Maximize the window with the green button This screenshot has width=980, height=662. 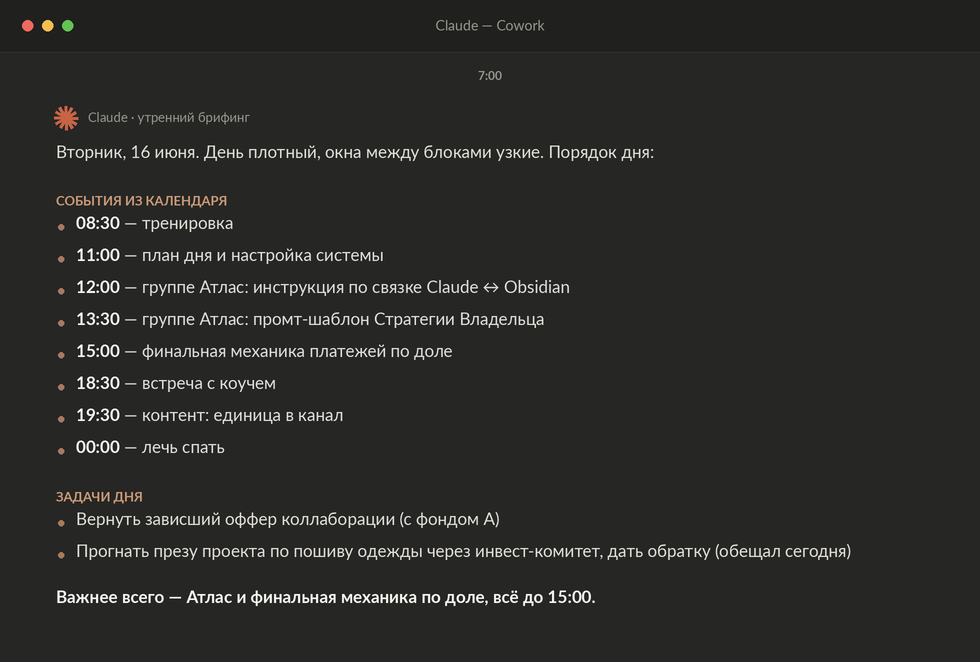(x=68, y=26)
